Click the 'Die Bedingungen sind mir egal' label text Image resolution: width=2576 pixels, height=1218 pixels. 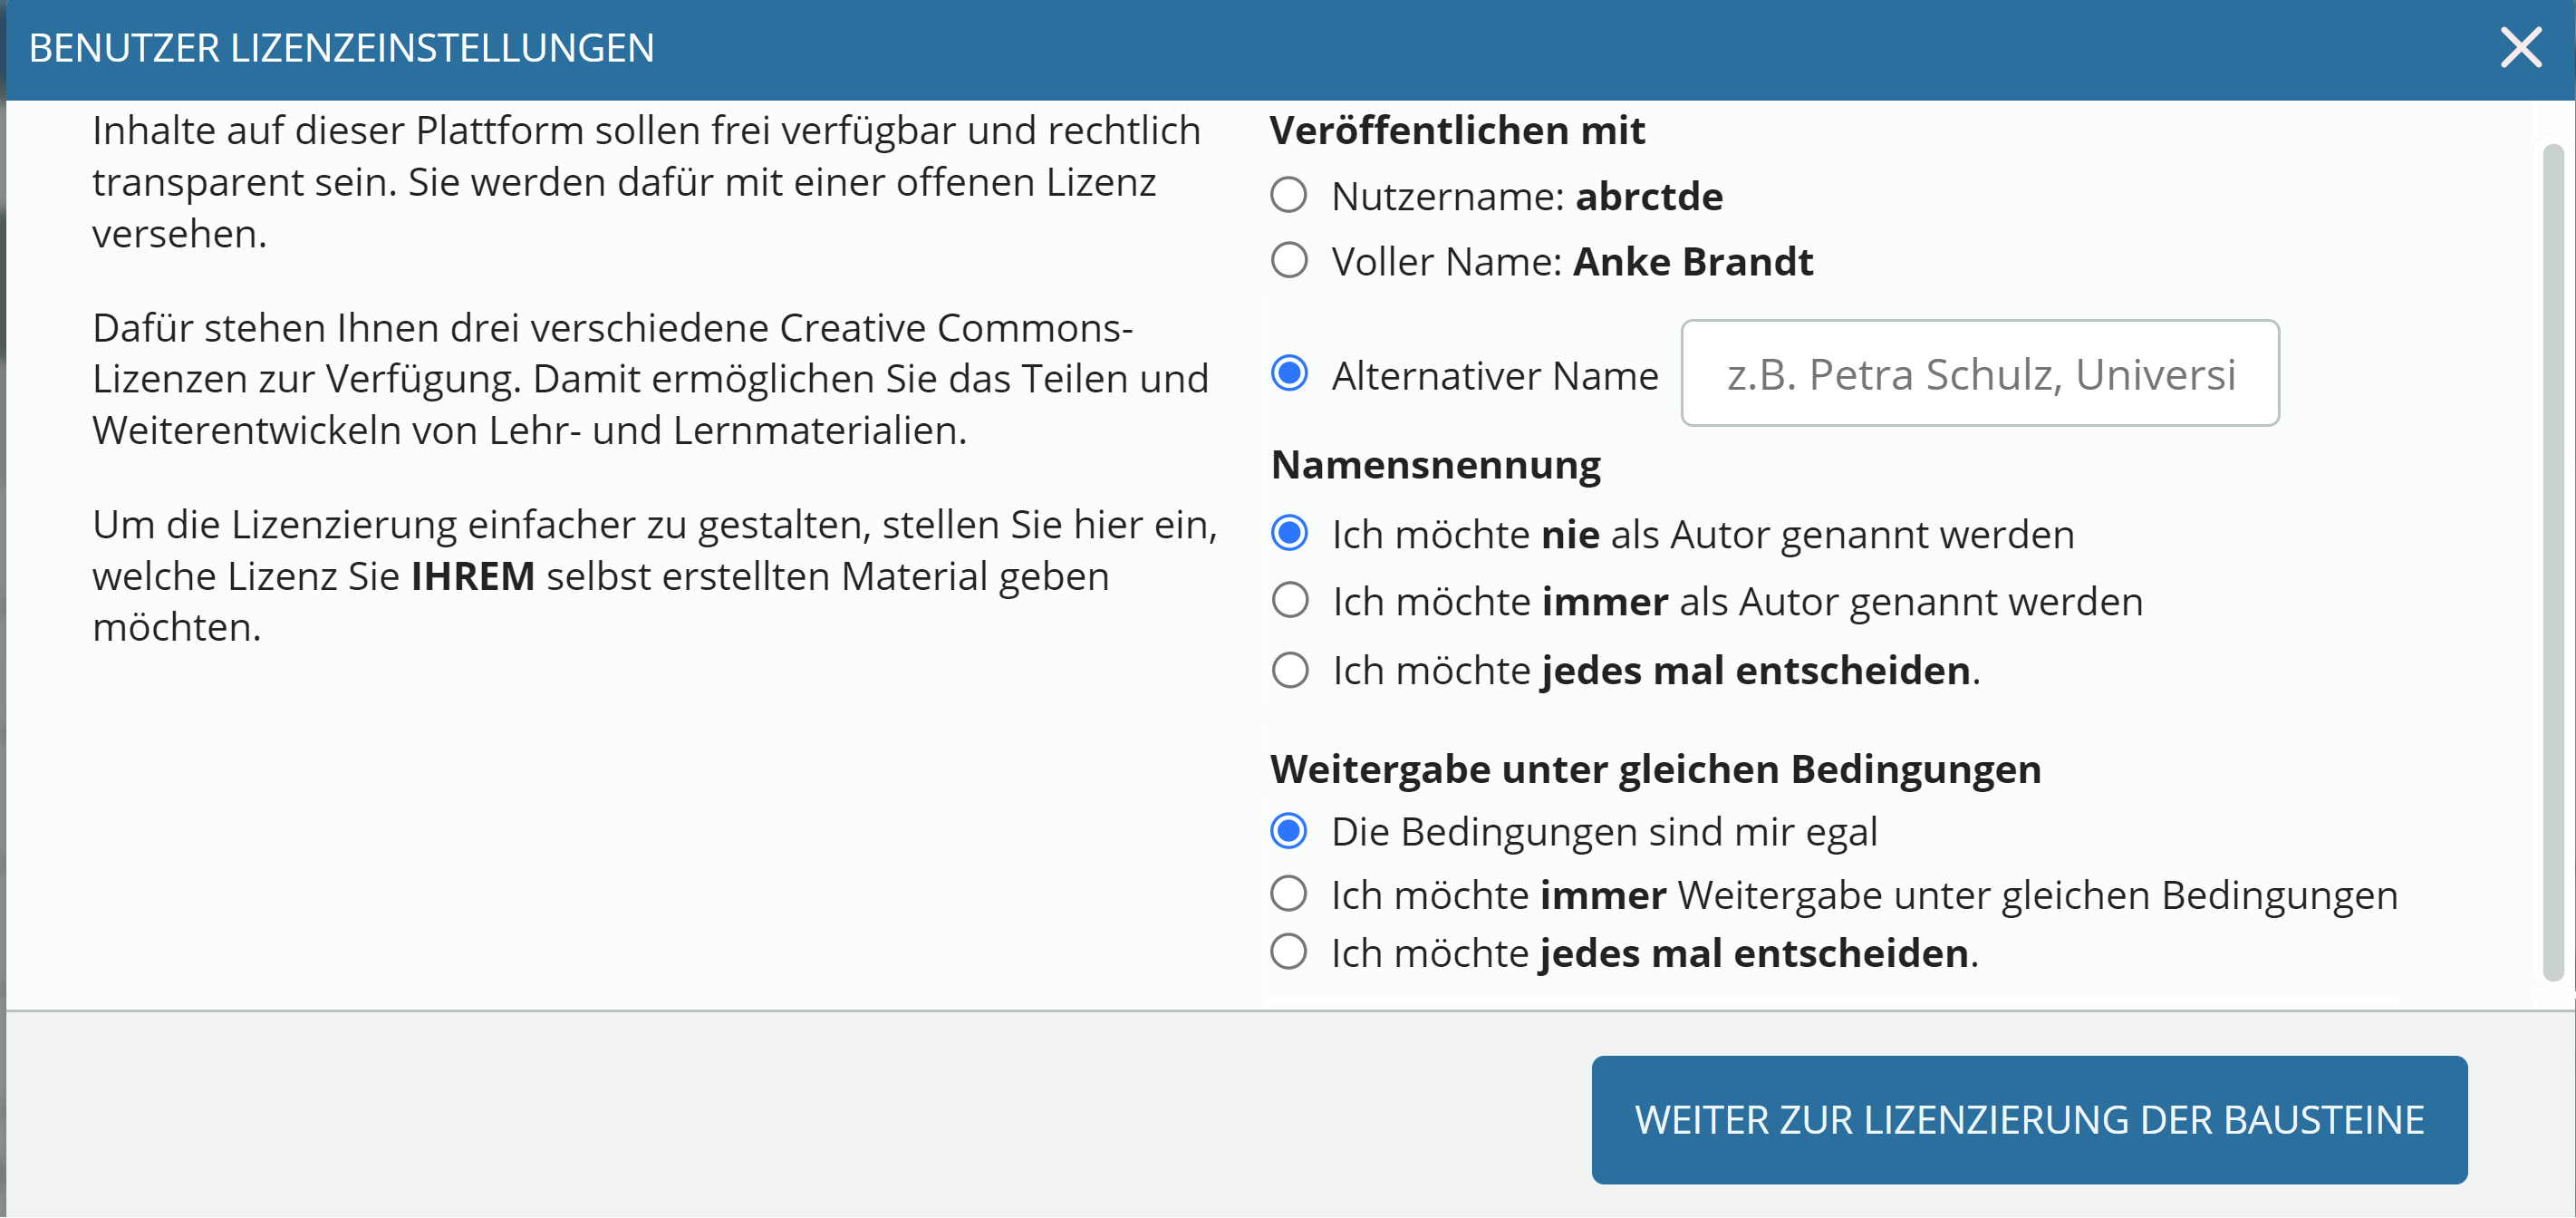(x=1603, y=831)
